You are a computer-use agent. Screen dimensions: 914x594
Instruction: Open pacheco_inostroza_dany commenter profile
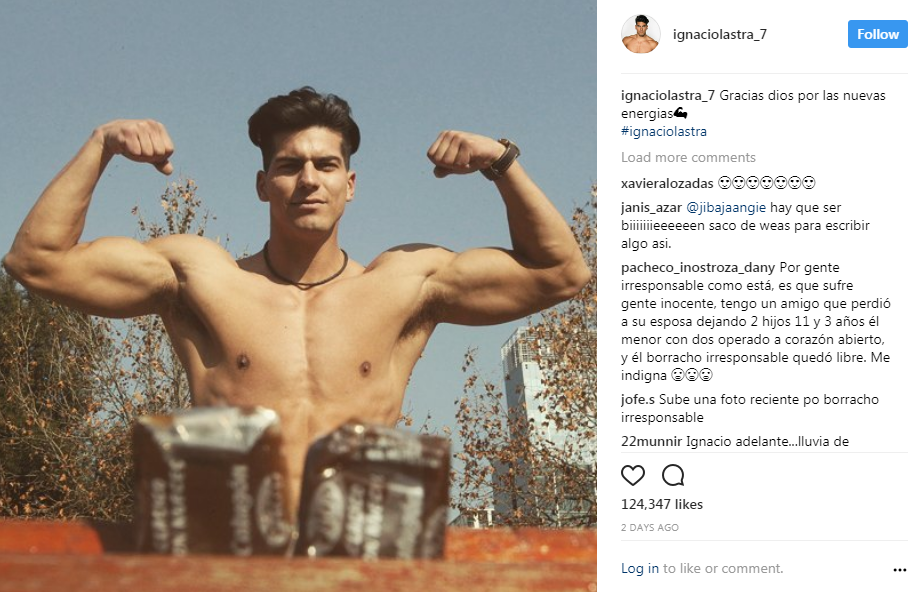pos(698,268)
